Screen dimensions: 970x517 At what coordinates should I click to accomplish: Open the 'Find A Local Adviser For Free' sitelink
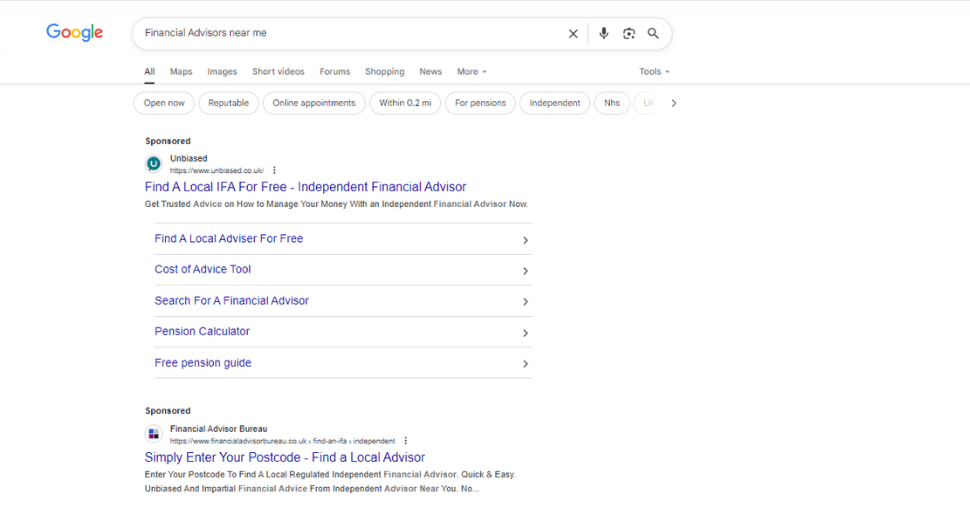(229, 239)
